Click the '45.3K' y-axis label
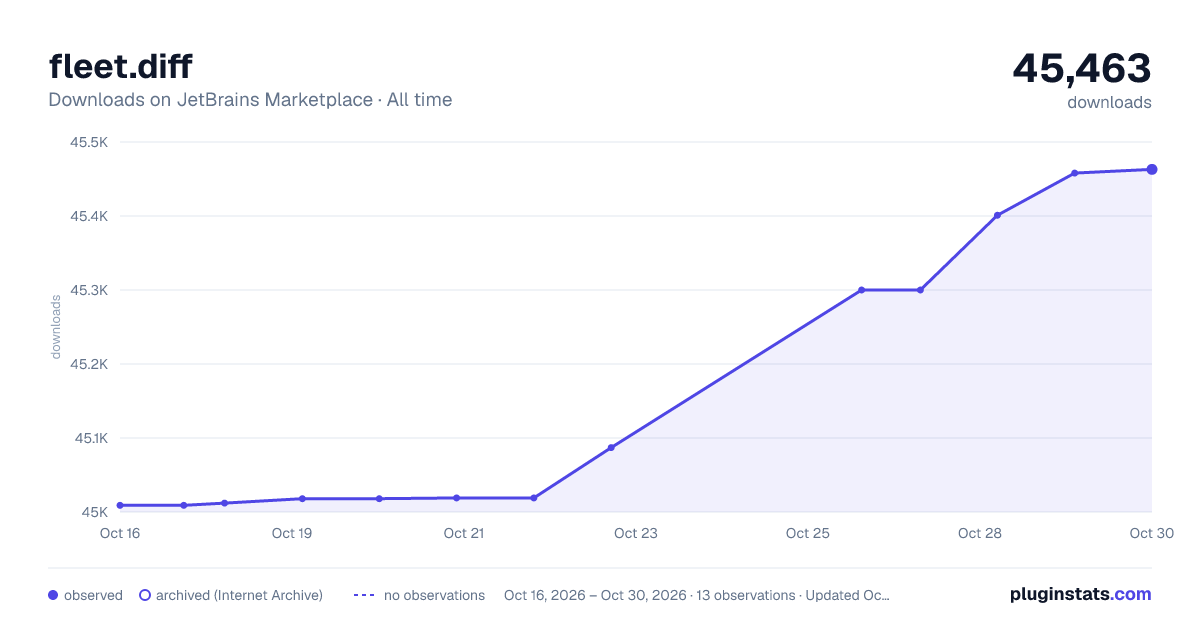Viewport: 1200px width, 630px height. pos(89,290)
